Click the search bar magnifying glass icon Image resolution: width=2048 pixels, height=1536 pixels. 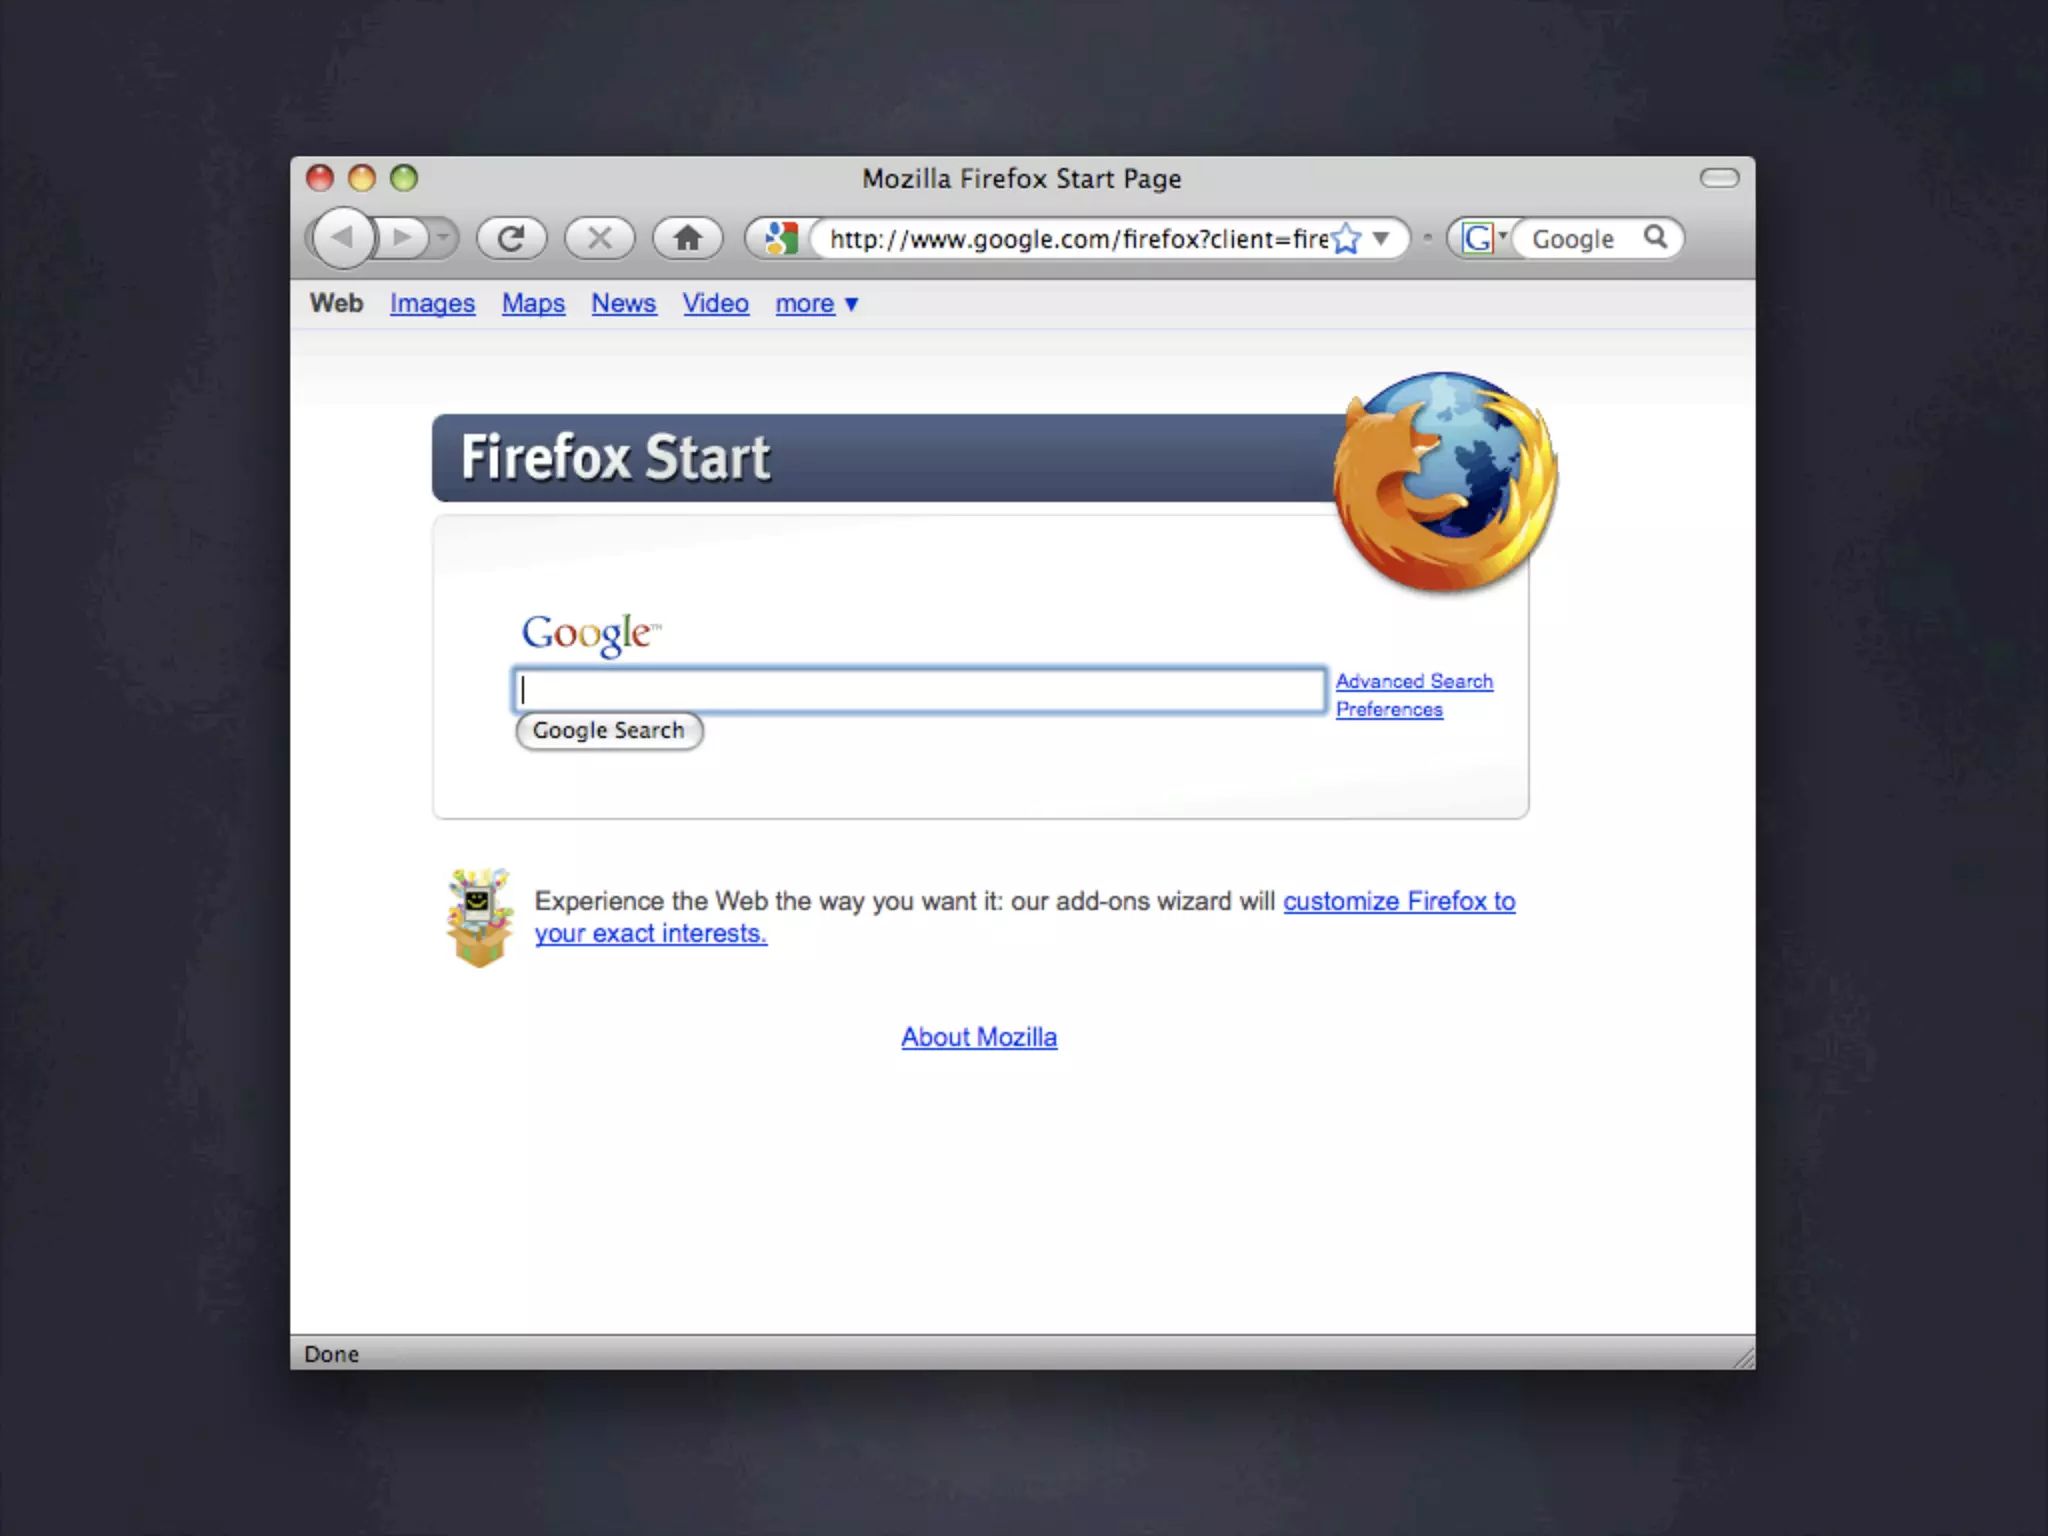click(1655, 237)
